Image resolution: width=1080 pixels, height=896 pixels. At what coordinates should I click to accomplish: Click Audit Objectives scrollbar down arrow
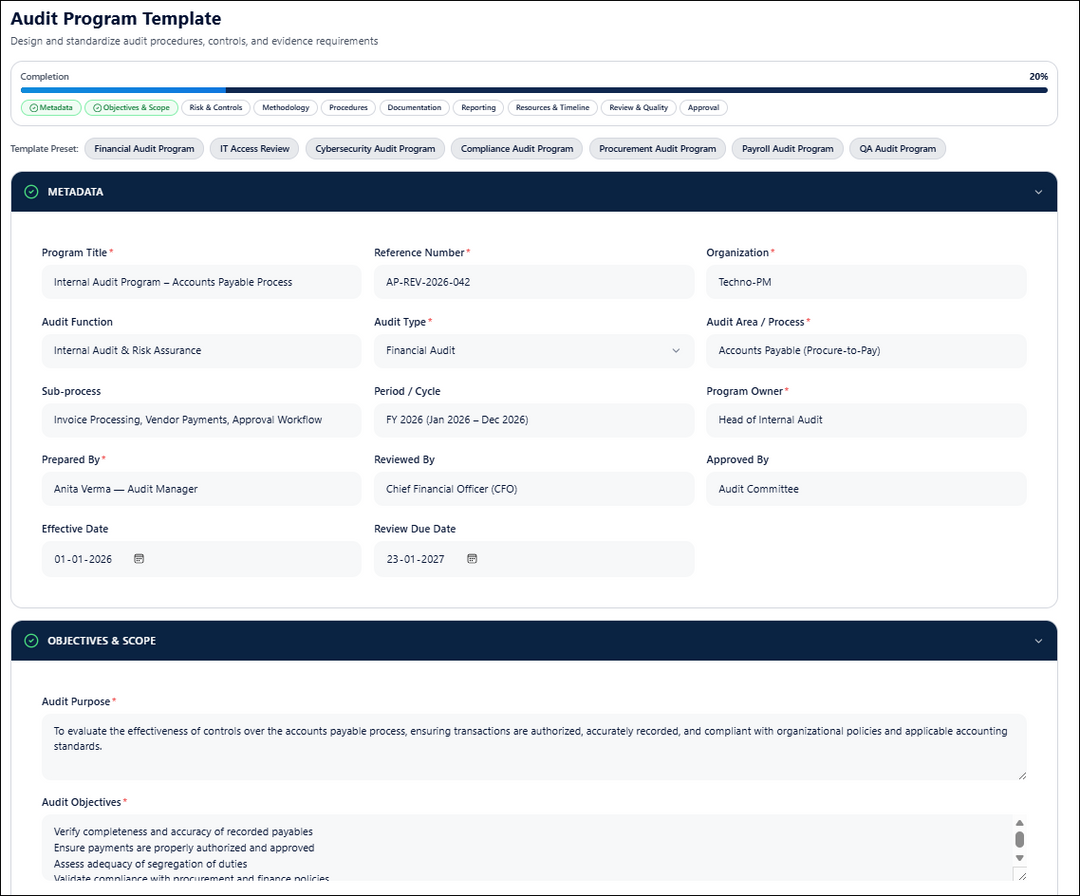(x=1019, y=858)
